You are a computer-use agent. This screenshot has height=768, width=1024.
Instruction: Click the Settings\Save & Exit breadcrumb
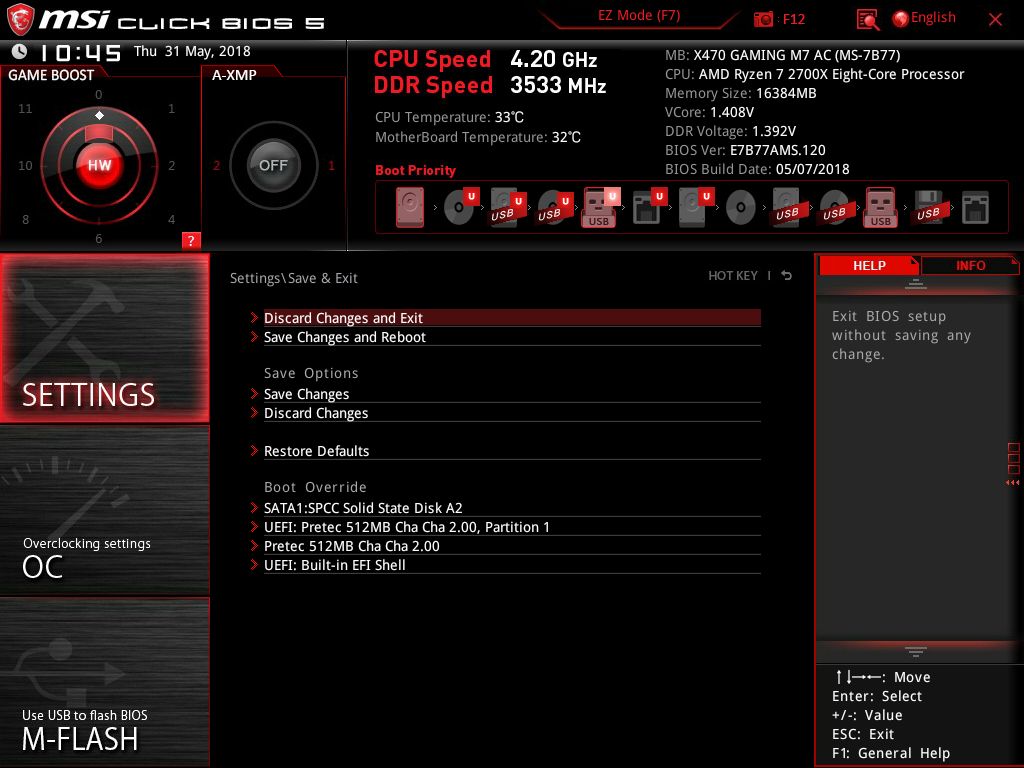point(294,278)
